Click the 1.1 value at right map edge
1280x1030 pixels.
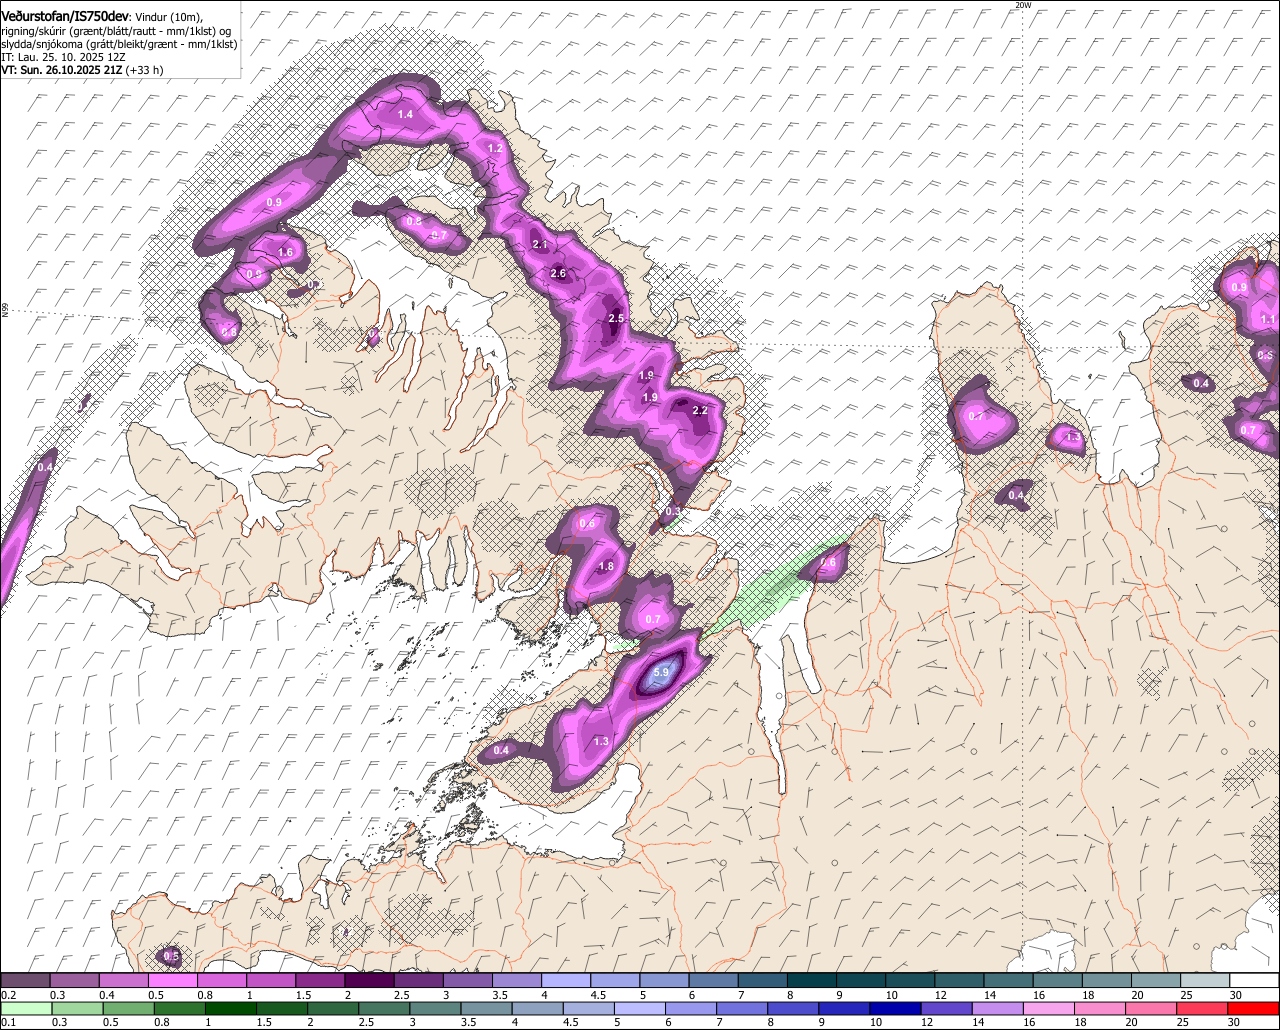coord(1268,319)
